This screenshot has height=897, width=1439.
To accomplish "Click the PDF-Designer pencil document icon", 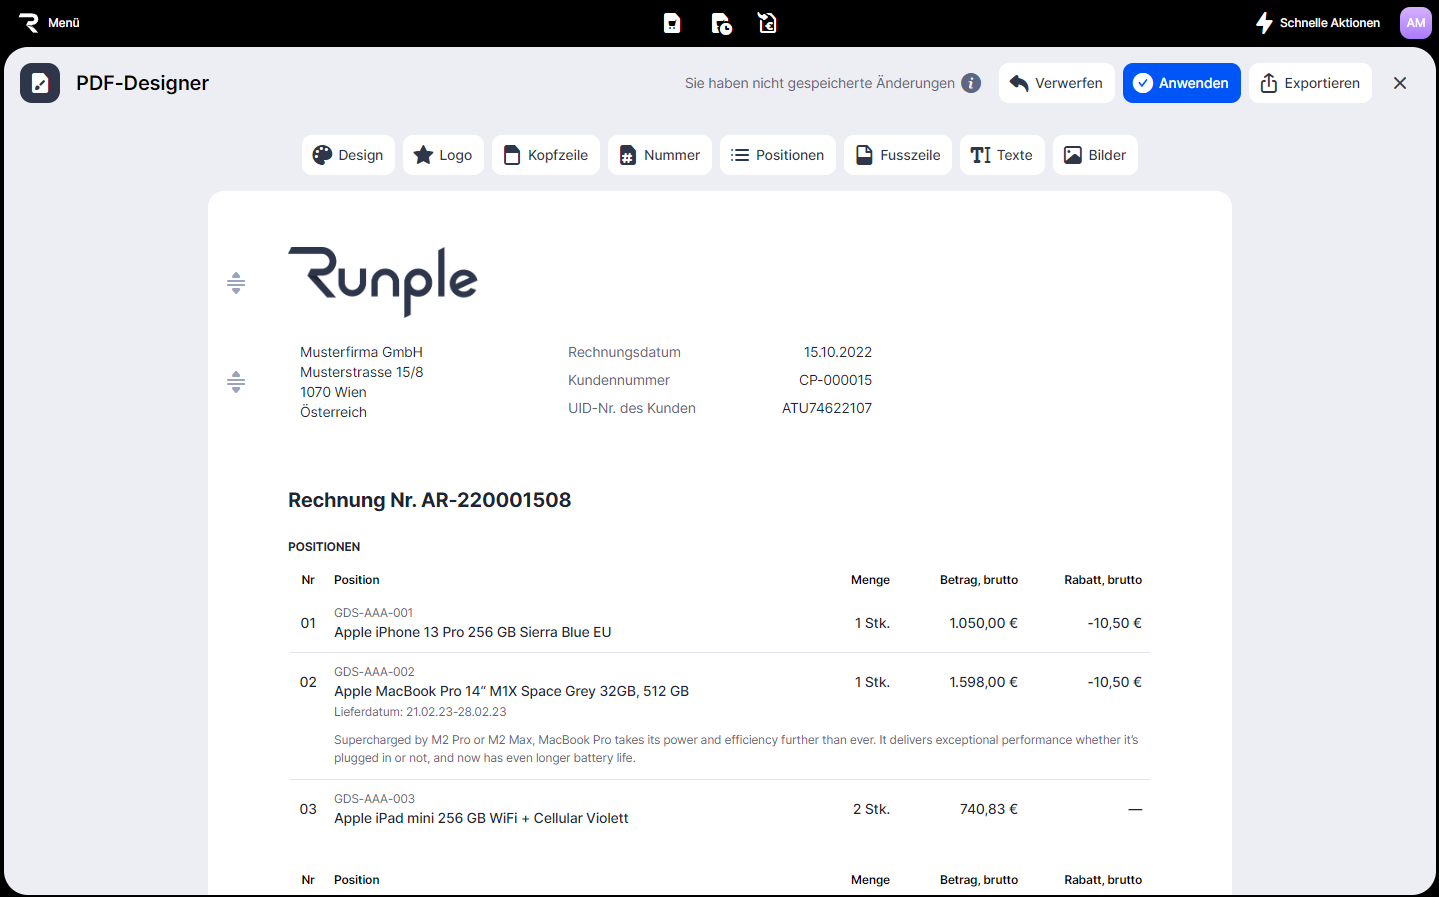I will (40, 83).
